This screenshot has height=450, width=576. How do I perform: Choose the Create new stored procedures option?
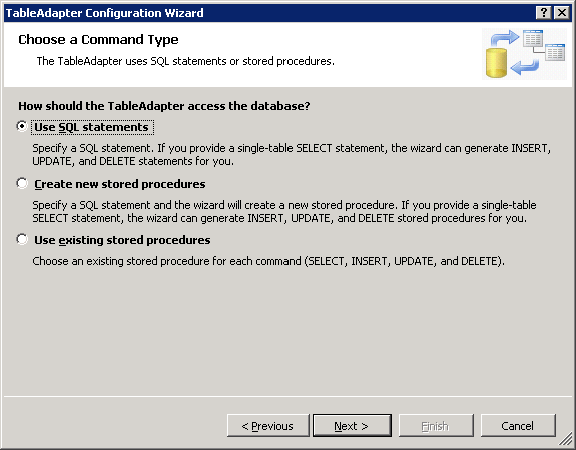point(22,183)
